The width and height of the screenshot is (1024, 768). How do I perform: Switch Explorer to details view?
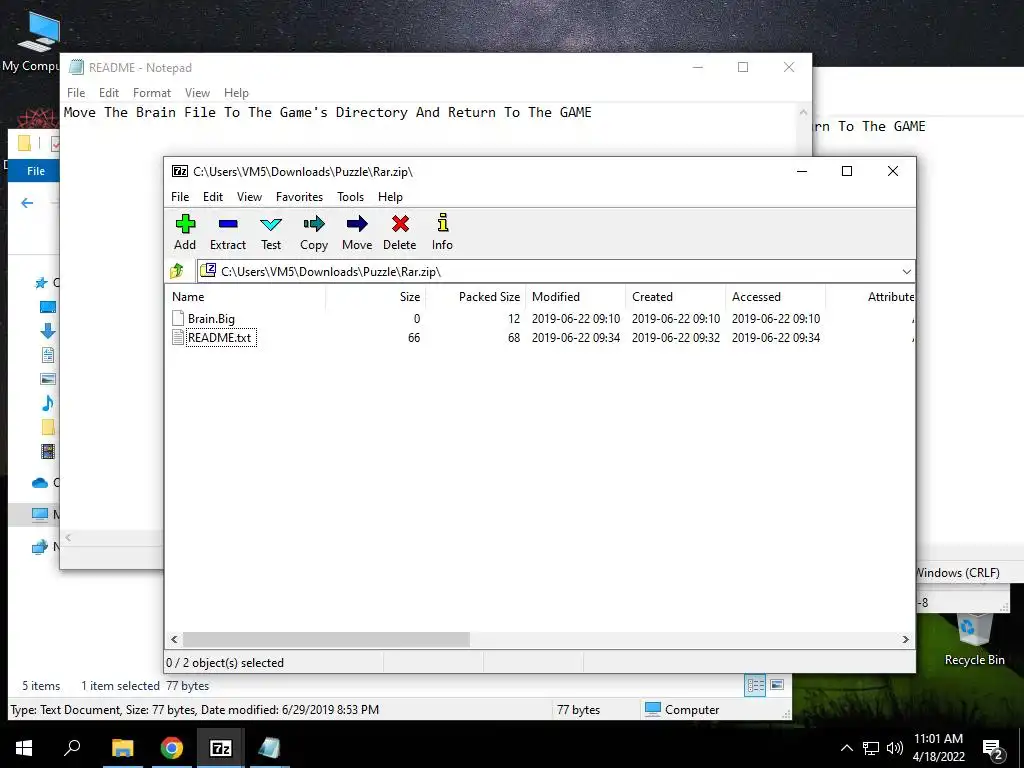pyautogui.click(x=756, y=685)
